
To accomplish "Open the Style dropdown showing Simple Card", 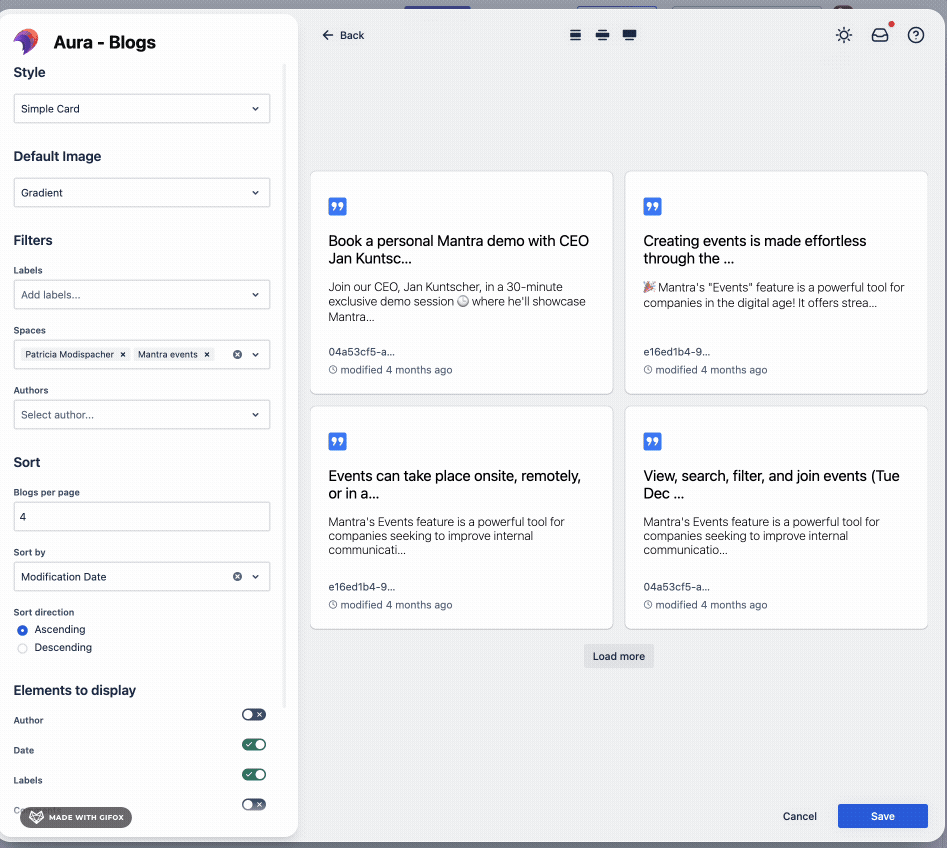I will [142, 109].
